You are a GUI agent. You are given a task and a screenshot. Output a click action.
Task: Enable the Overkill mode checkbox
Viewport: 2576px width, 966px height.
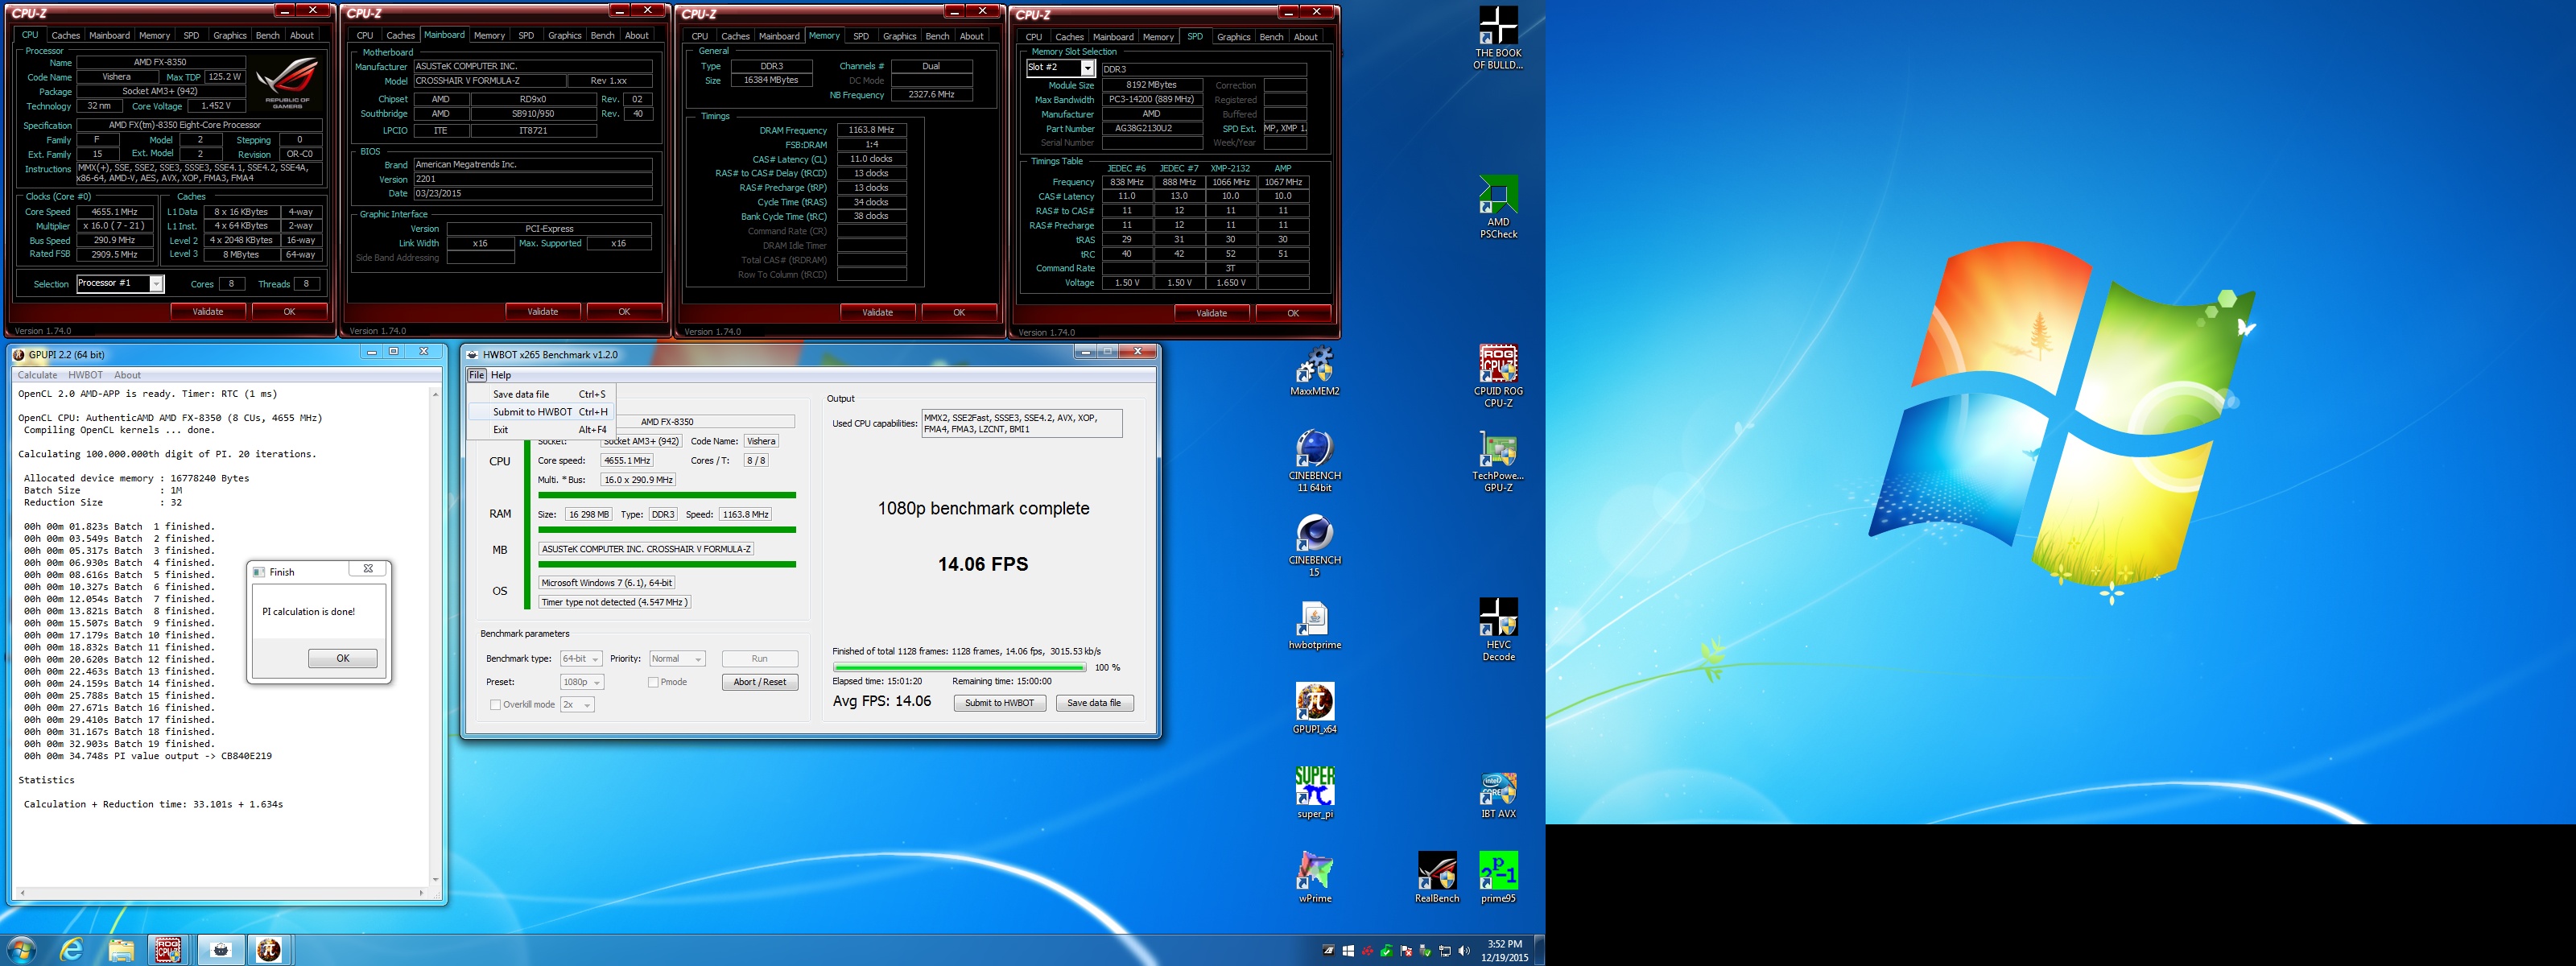tap(495, 705)
